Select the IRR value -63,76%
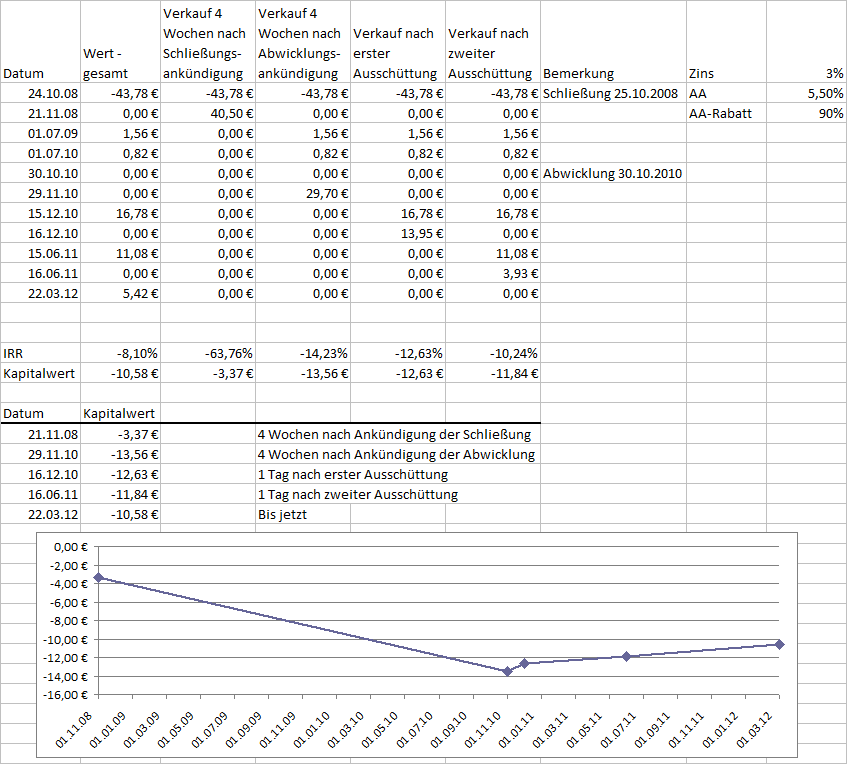The width and height of the screenshot is (847, 764). [208, 353]
